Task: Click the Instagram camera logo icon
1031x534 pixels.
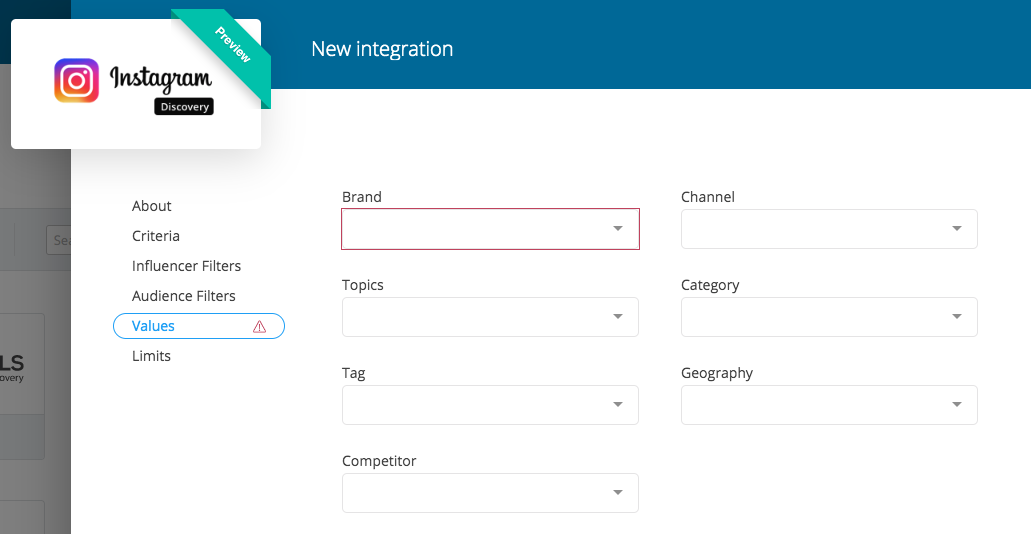Action: click(77, 81)
